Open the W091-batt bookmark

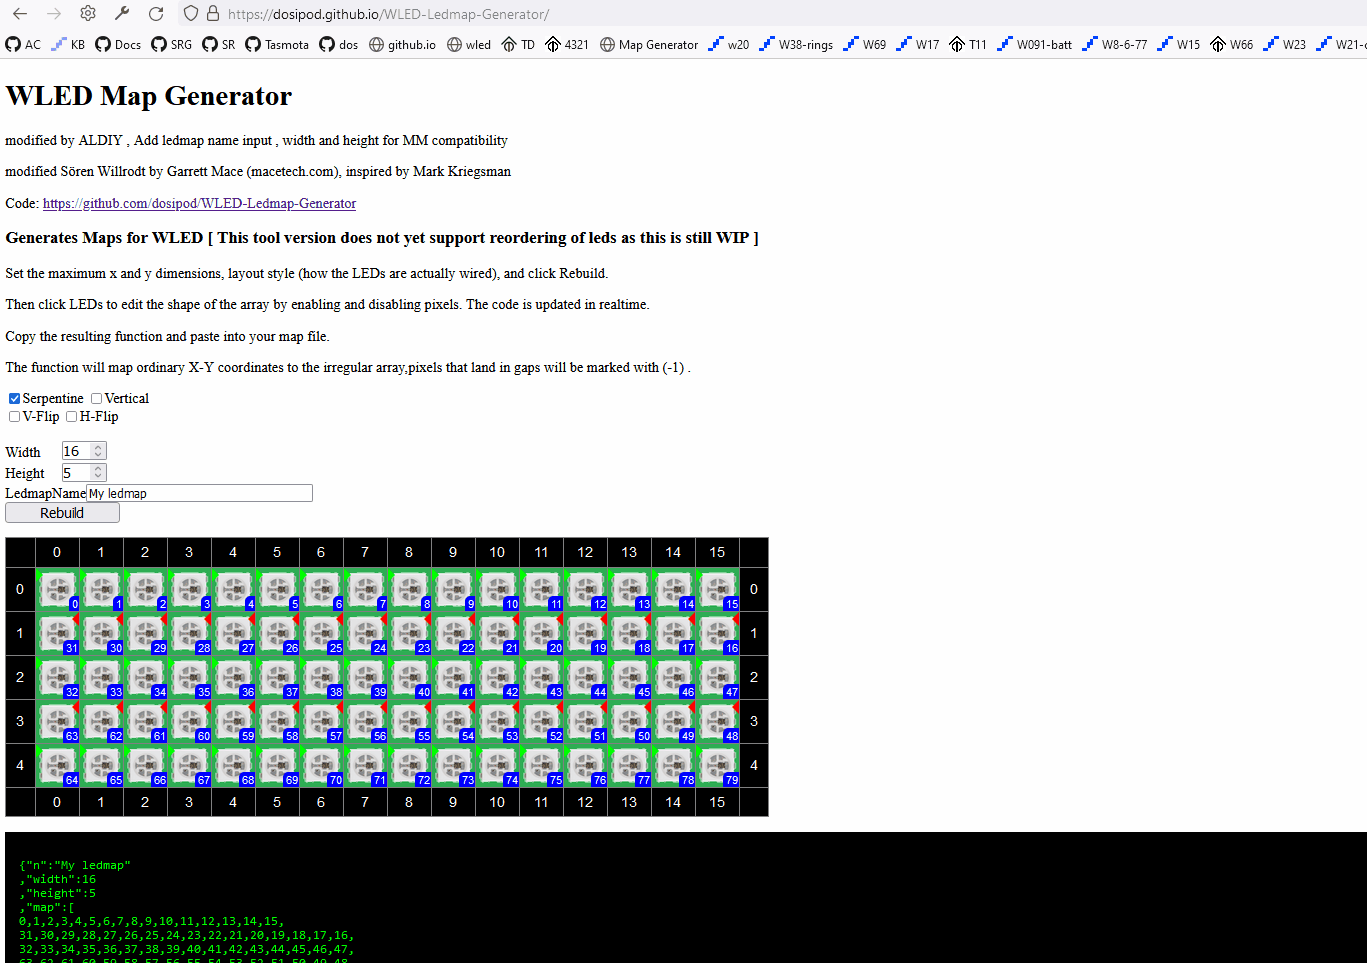tap(1035, 44)
